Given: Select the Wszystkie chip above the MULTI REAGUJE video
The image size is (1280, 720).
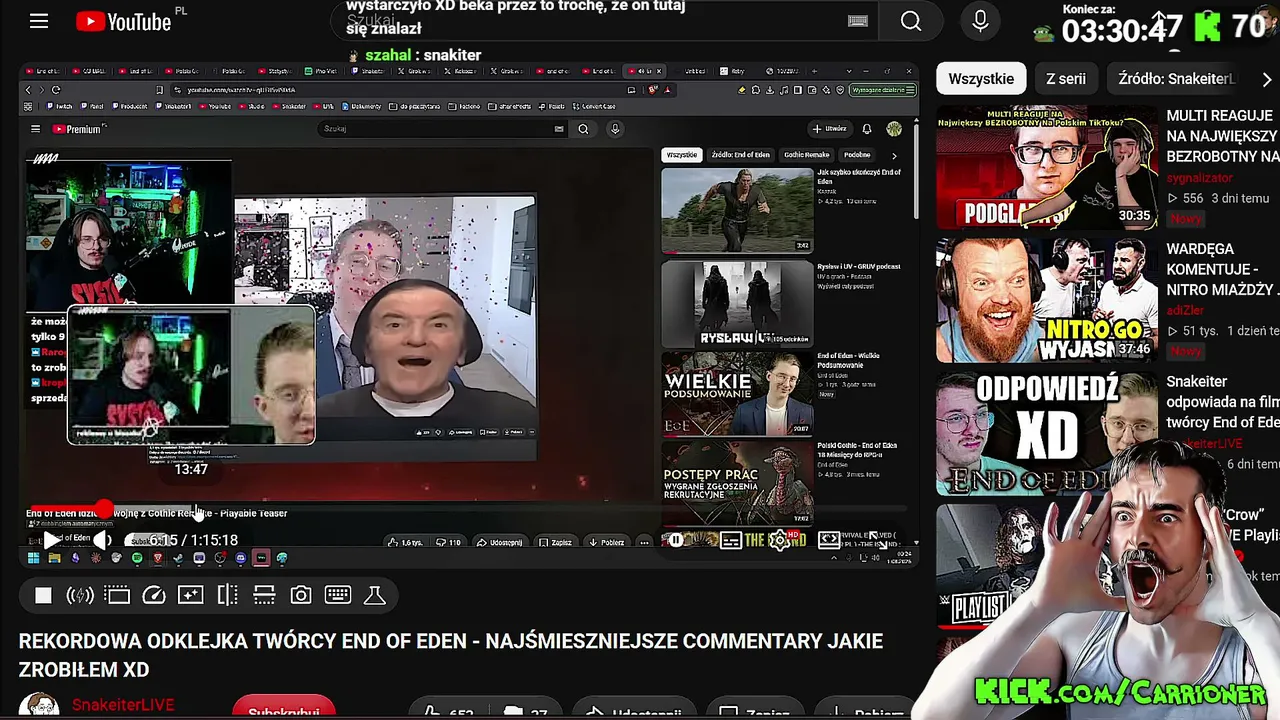Looking at the screenshot, I should click(x=981, y=79).
